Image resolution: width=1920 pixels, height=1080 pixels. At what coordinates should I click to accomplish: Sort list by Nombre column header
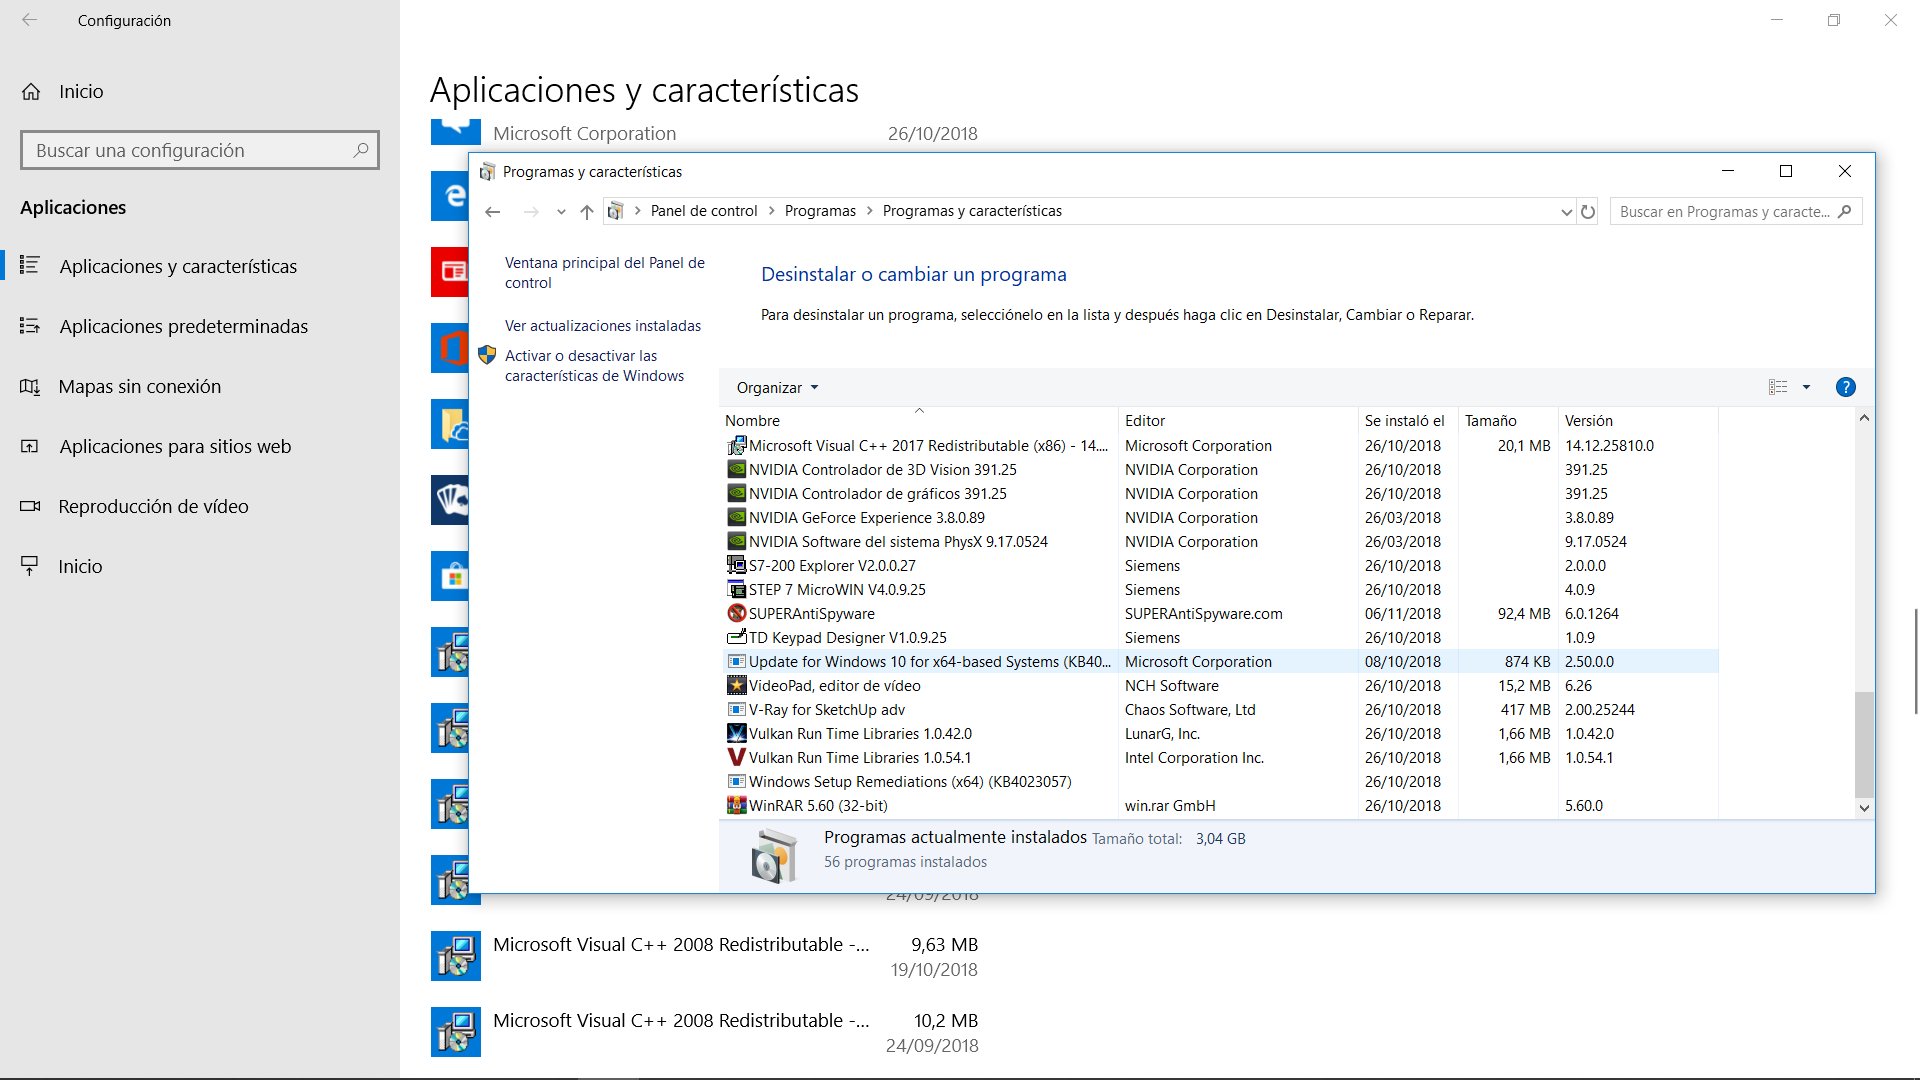click(753, 421)
